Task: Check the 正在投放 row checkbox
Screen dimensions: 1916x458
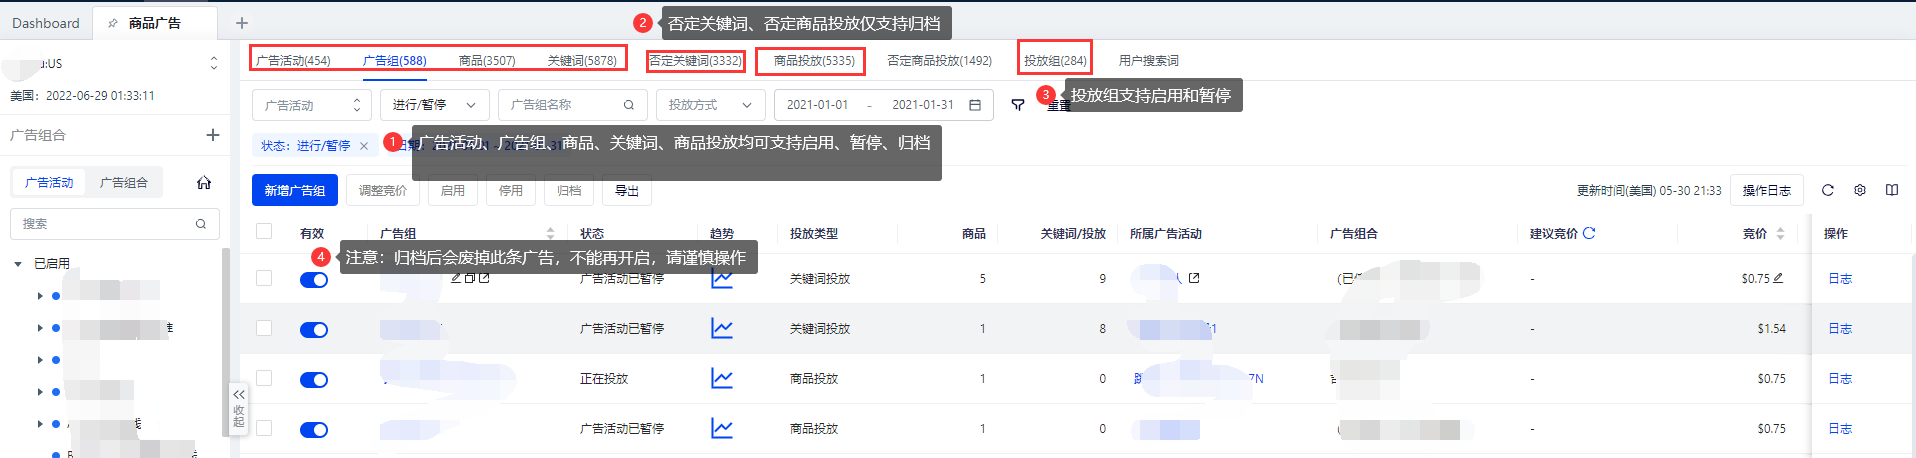Action: click(x=264, y=378)
